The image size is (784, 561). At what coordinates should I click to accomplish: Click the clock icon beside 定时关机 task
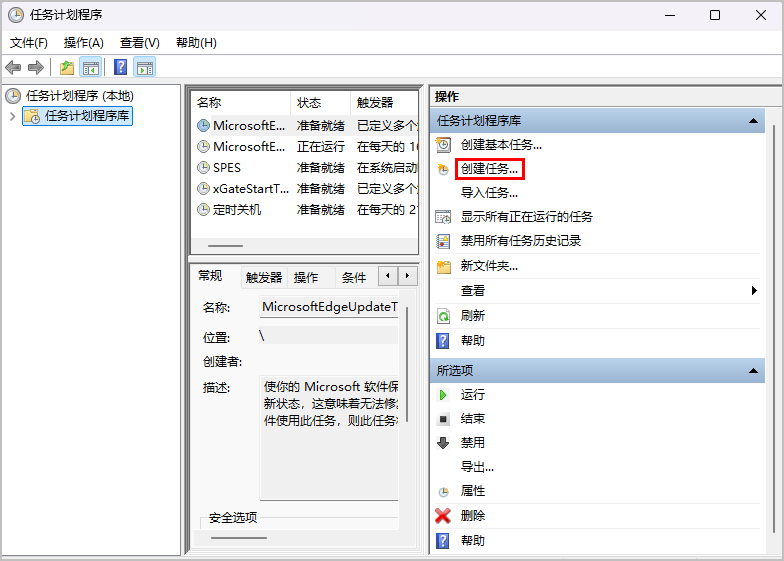tap(204, 210)
